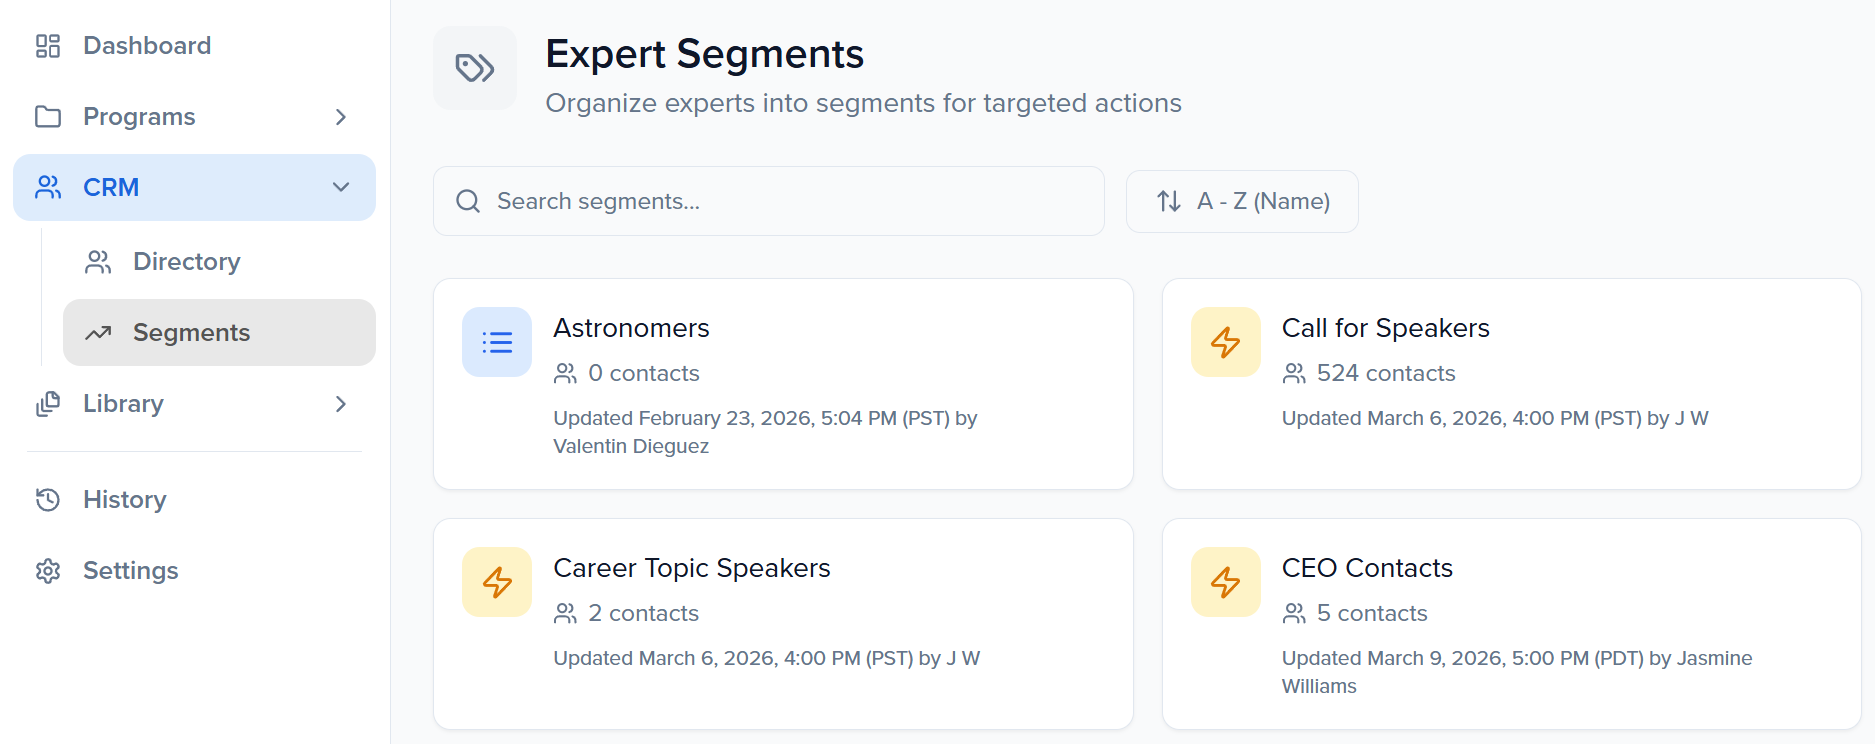
Task: Open the CEO Contacts segment title
Action: pos(1367,568)
